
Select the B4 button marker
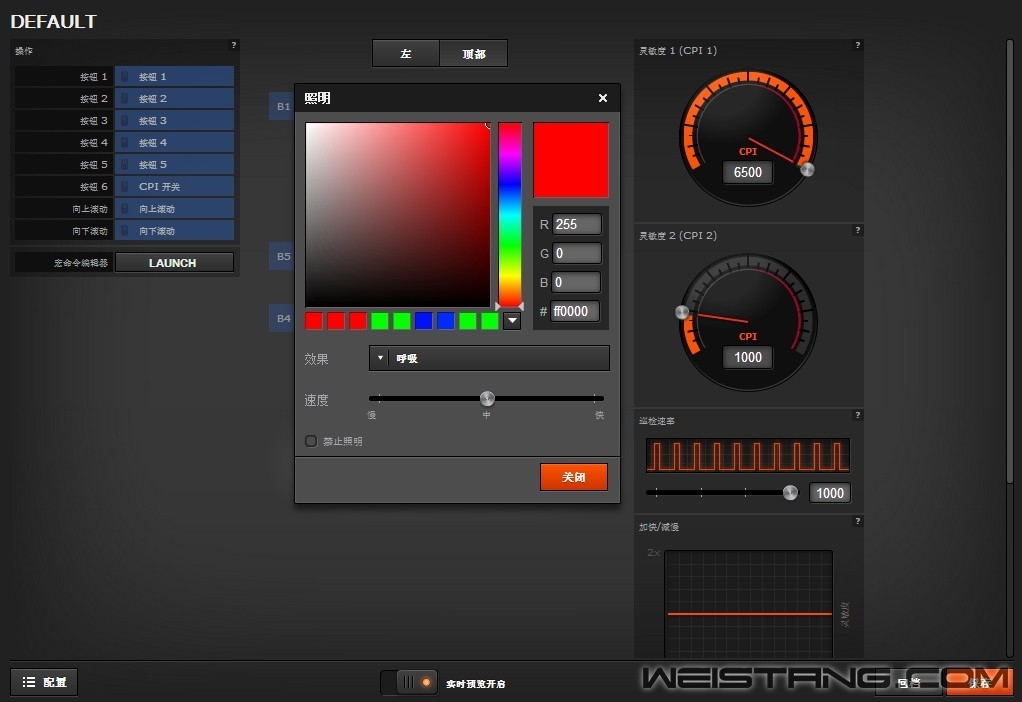pos(283,318)
